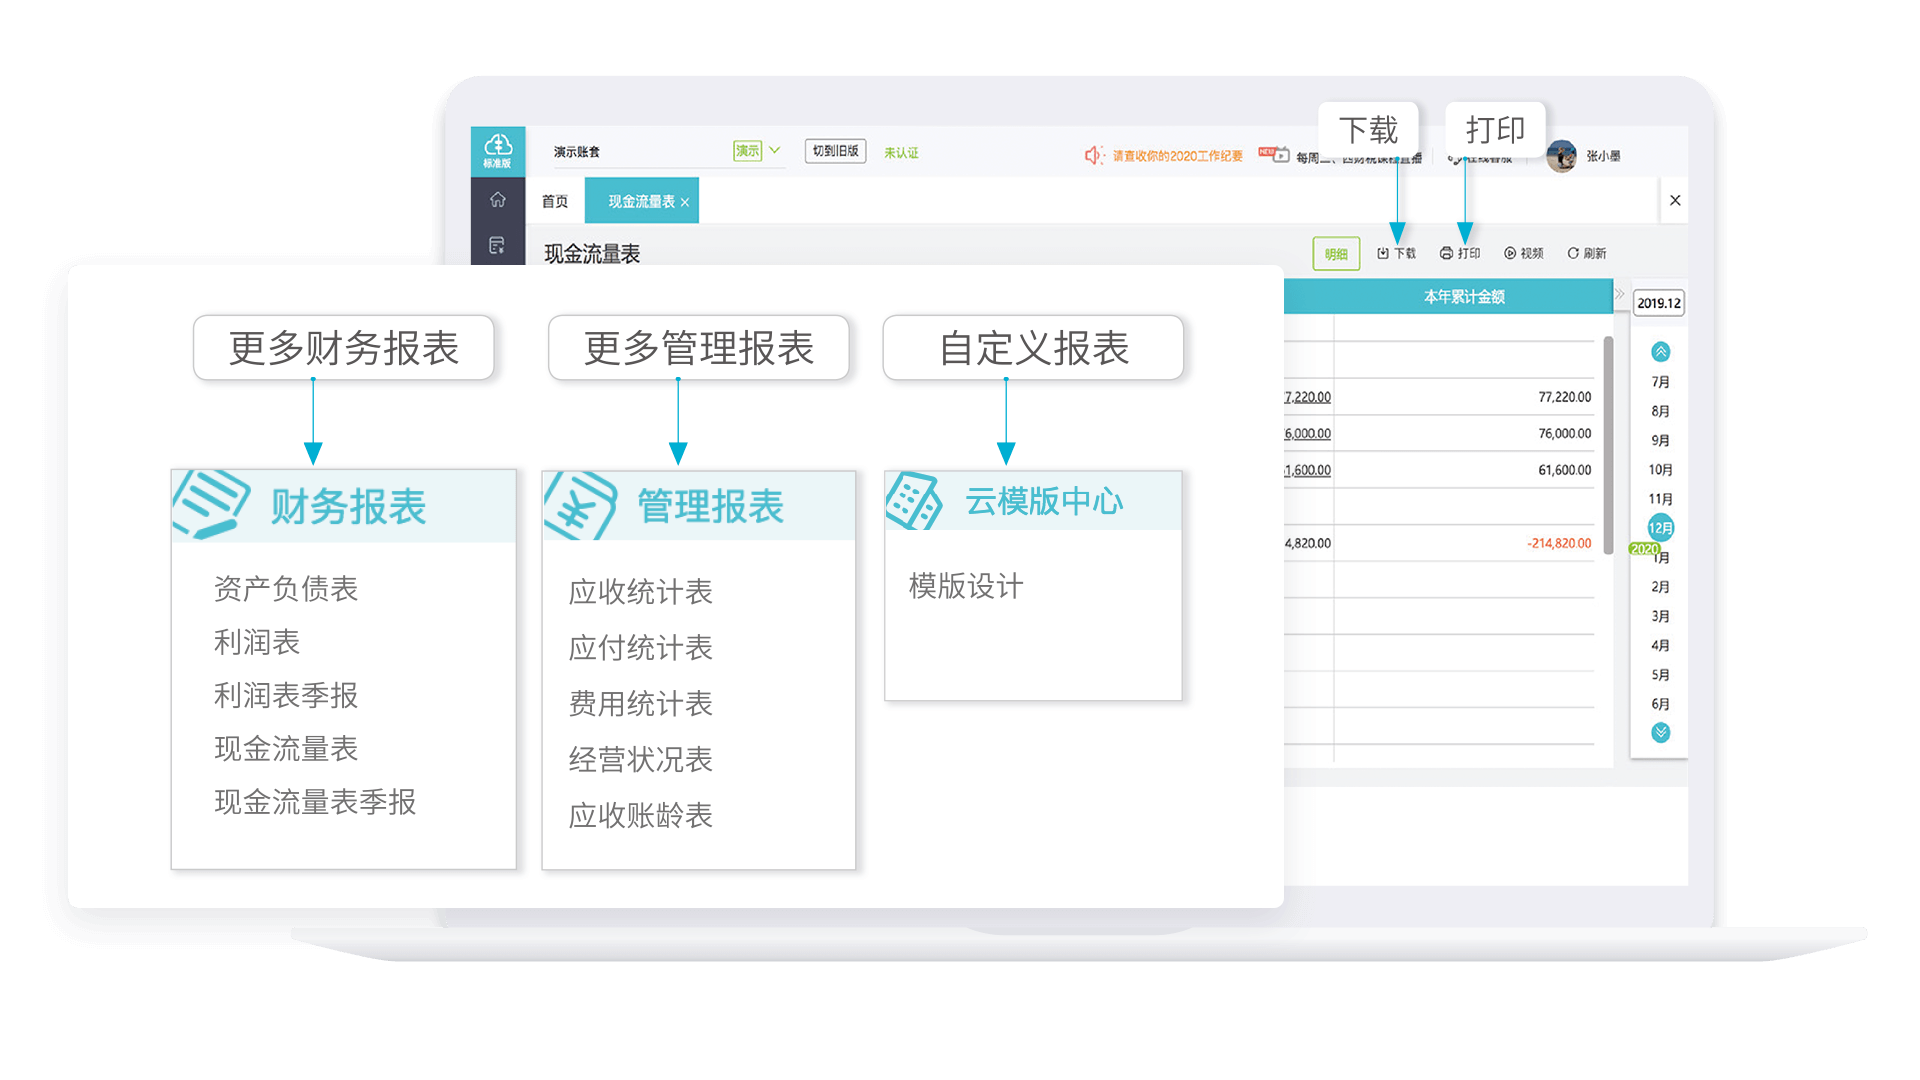1920x1080 pixels.
Task: Click the table vertical scrollbar
Action: (x=1608, y=445)
